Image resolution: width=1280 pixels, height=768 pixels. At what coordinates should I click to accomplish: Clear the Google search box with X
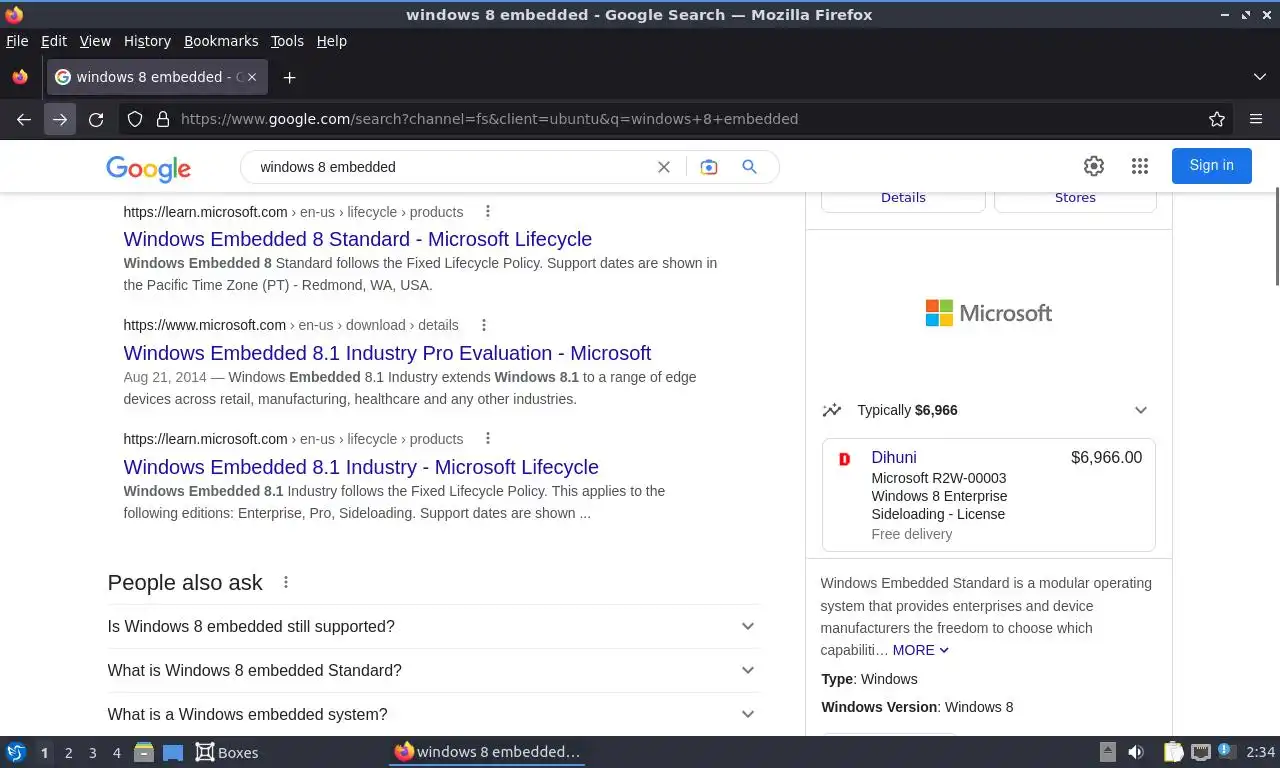(663, 167)
